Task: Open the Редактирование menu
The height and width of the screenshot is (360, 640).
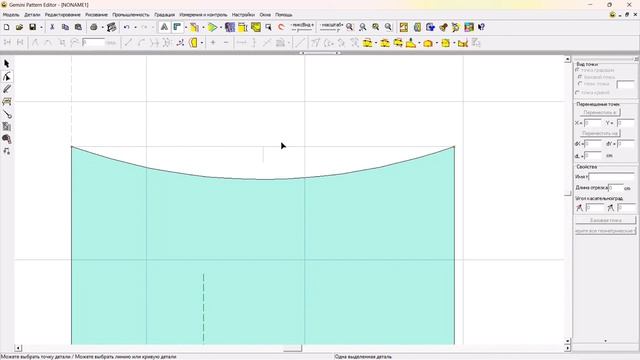Action: [62, 15]
